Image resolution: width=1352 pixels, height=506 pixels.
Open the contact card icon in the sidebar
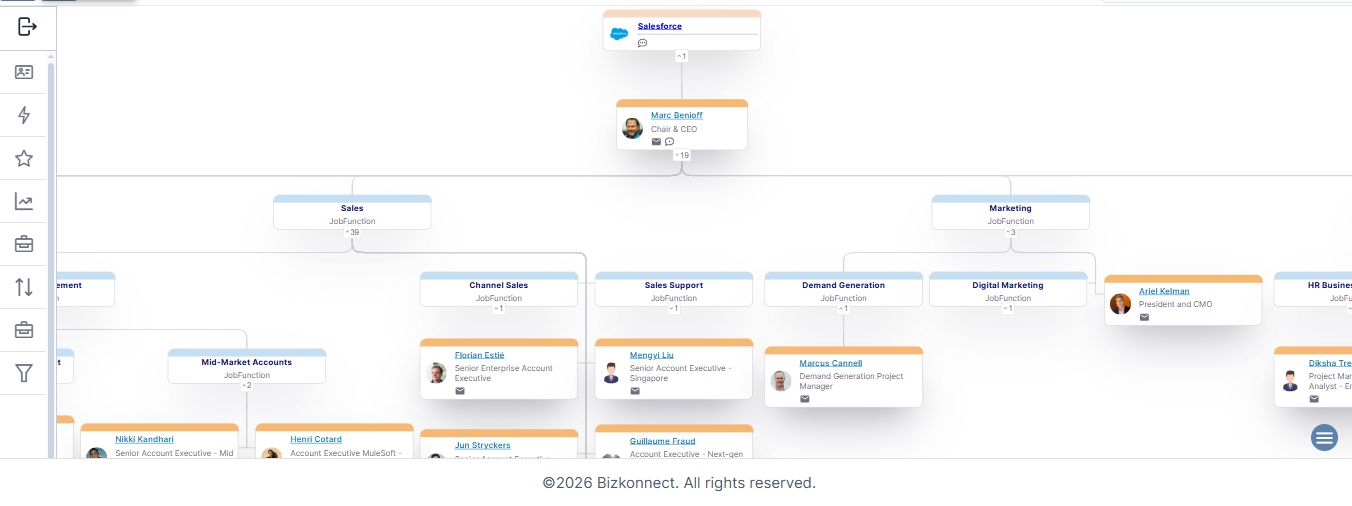click(x=24, y=72)
